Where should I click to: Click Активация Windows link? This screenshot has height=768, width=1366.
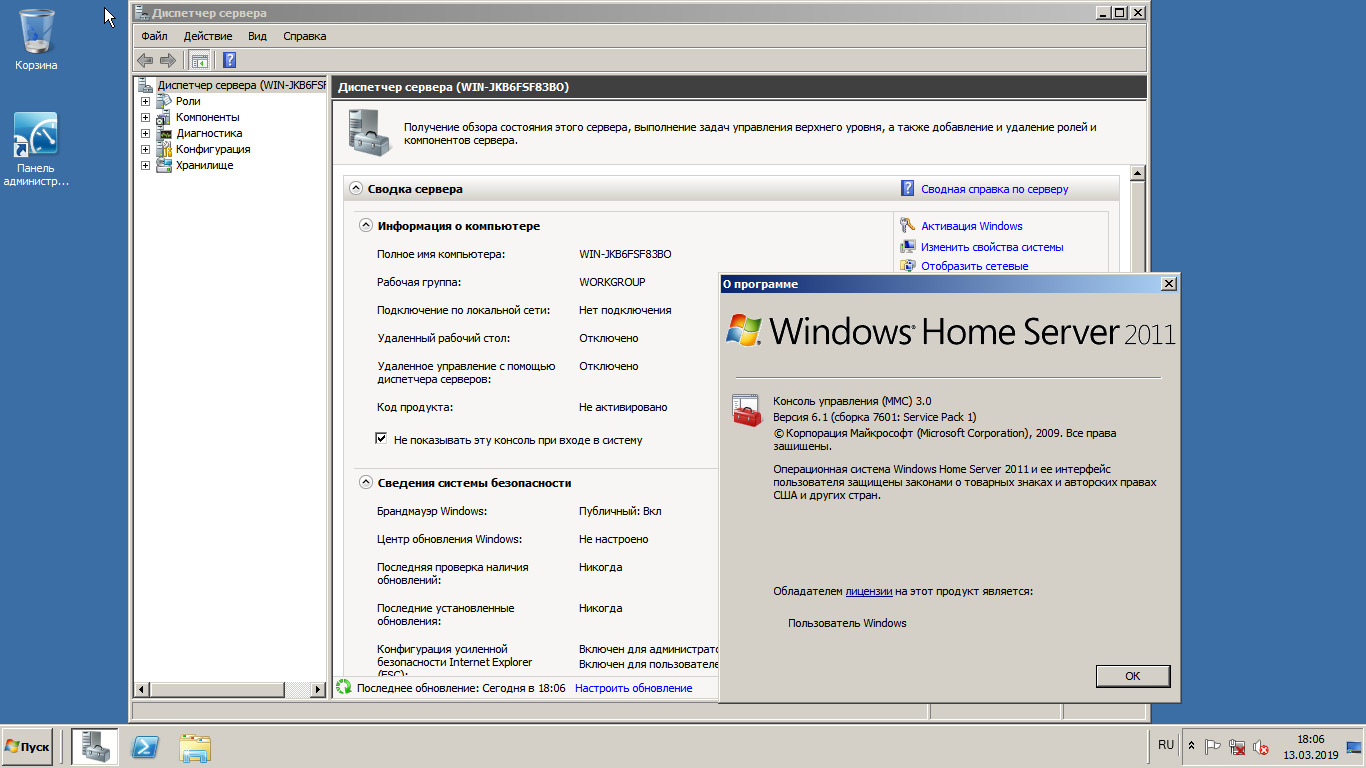point(972,226)
